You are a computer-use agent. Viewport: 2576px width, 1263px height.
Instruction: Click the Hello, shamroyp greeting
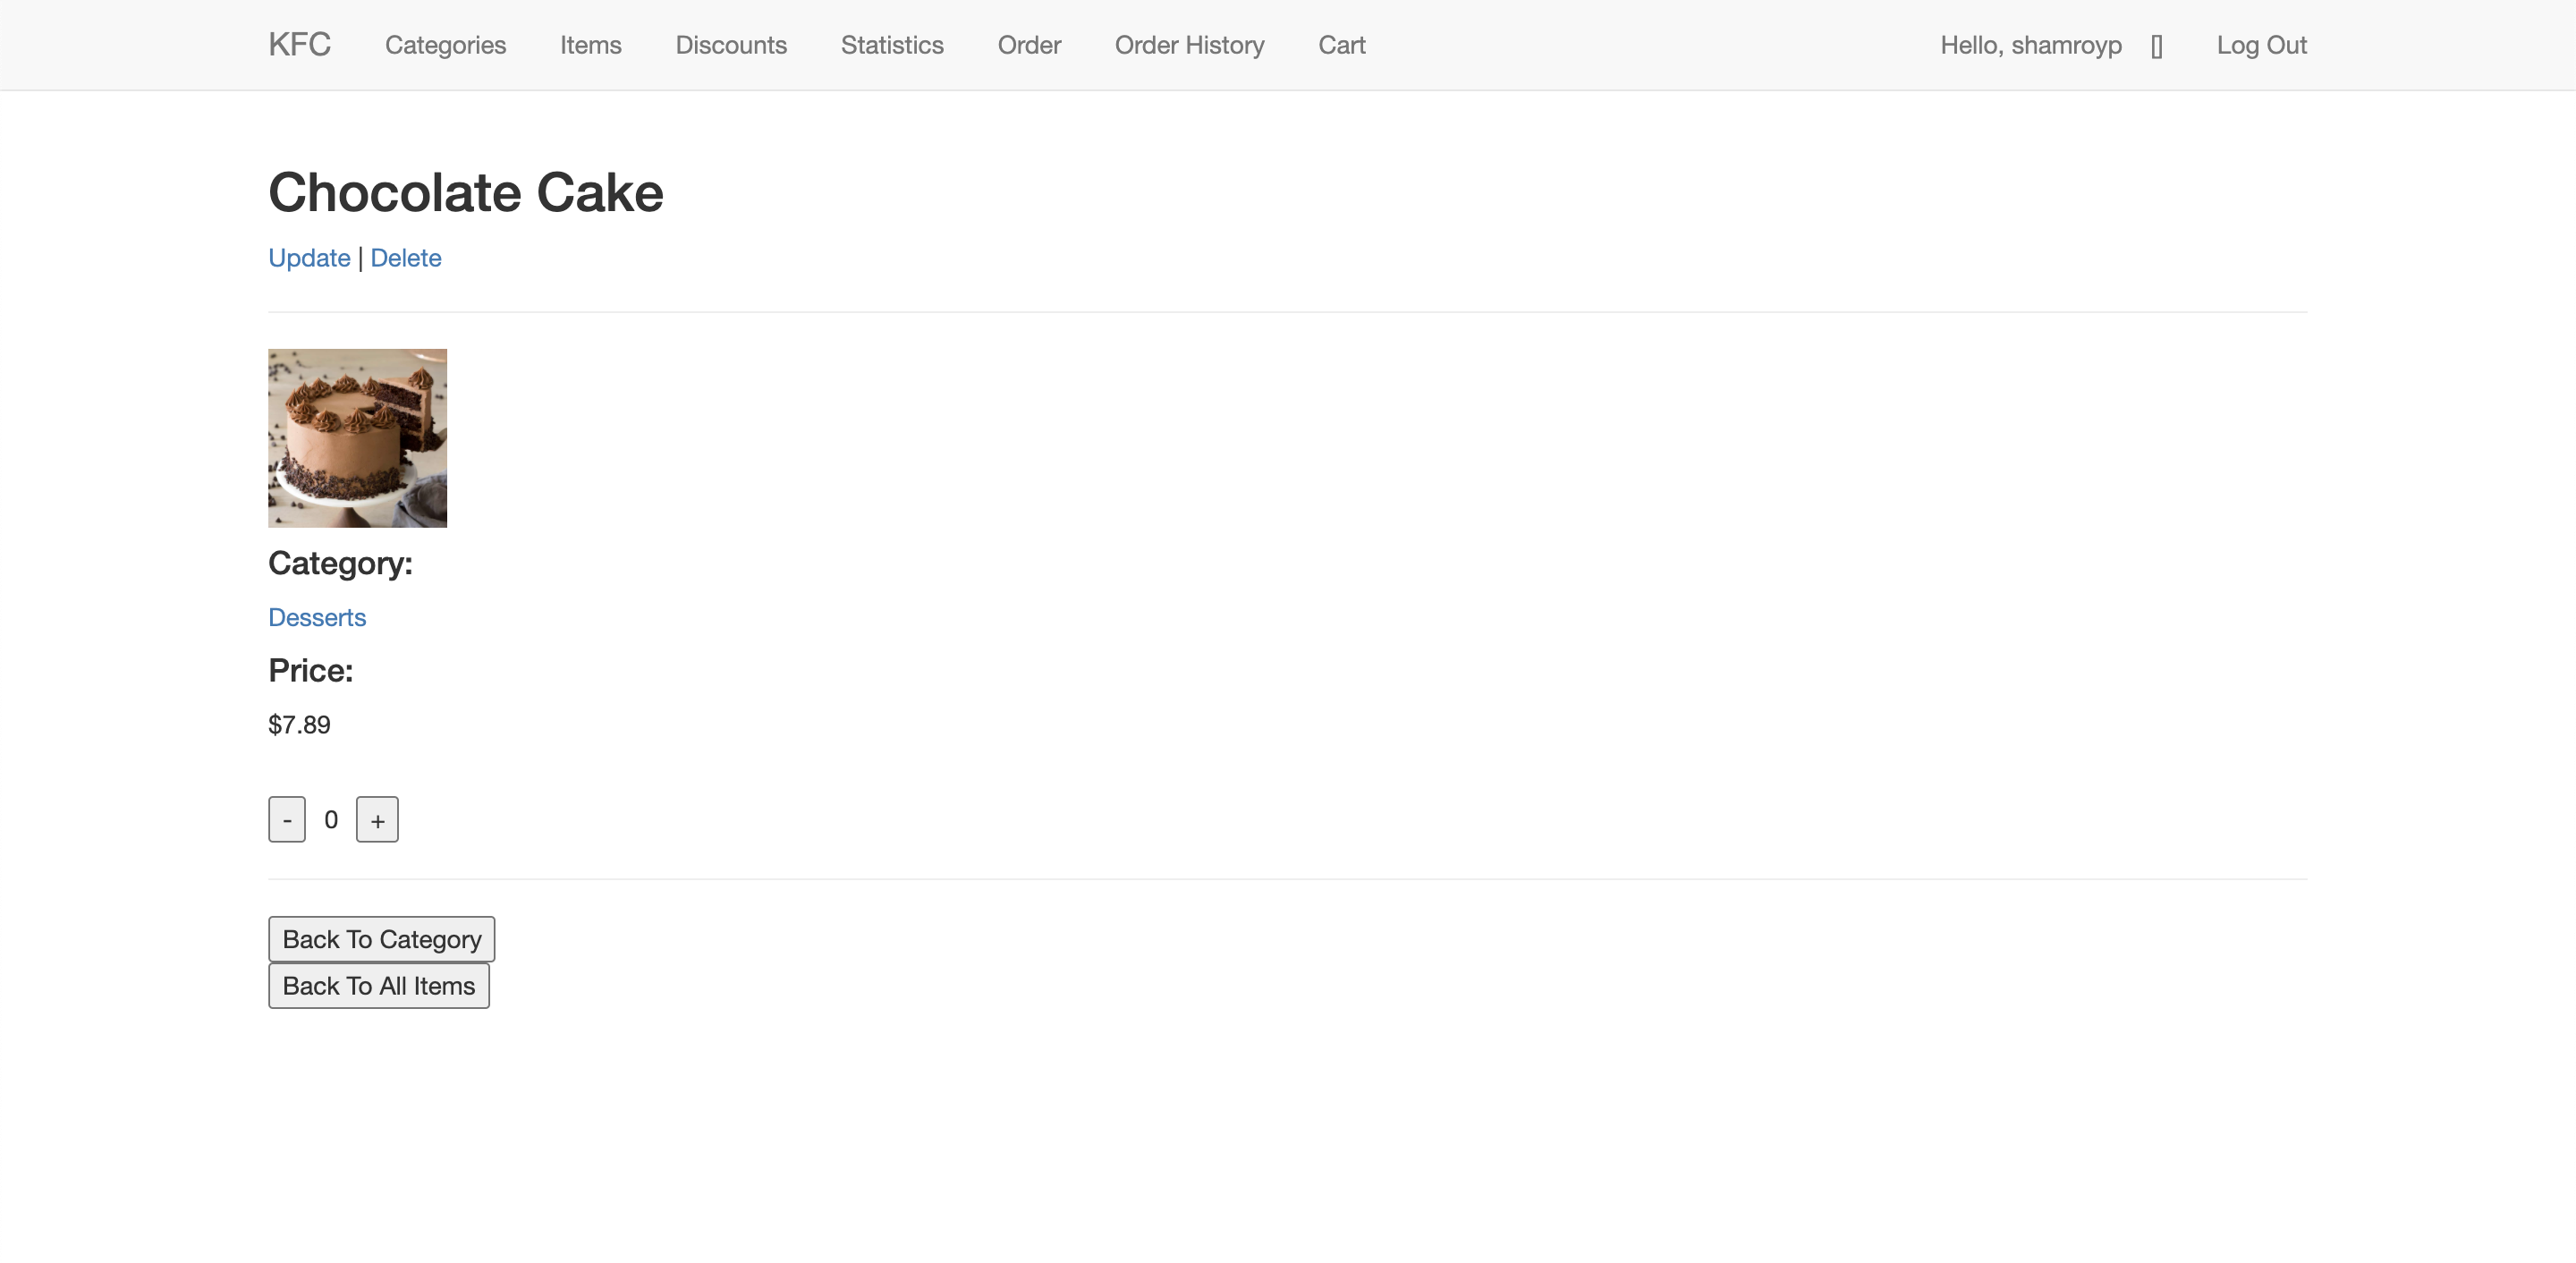click(2030, 45)
